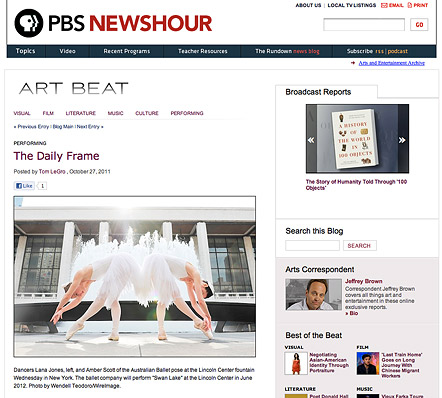Open Jeffrey Brown's Bio link

tap(352, 313)
